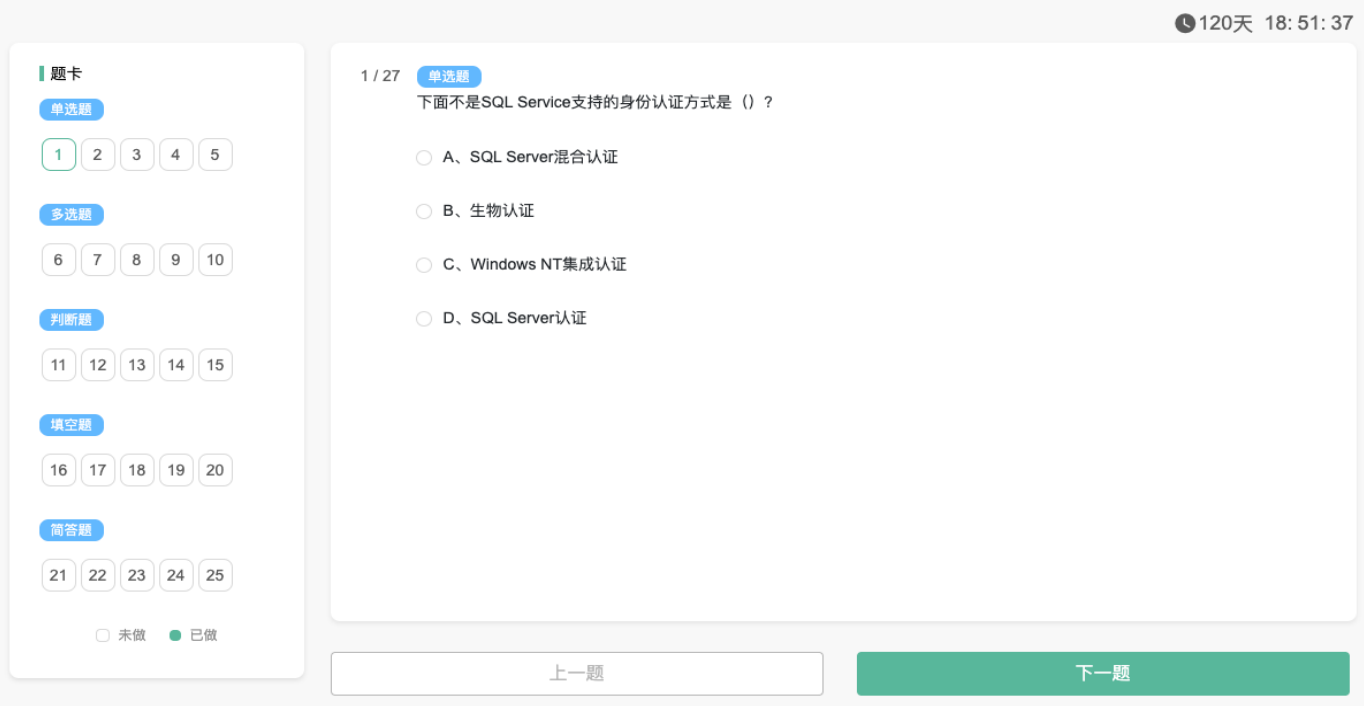Jump to true/false question 11
The height and width of the screenshot is (706, 1364).
tap(59, 365)
